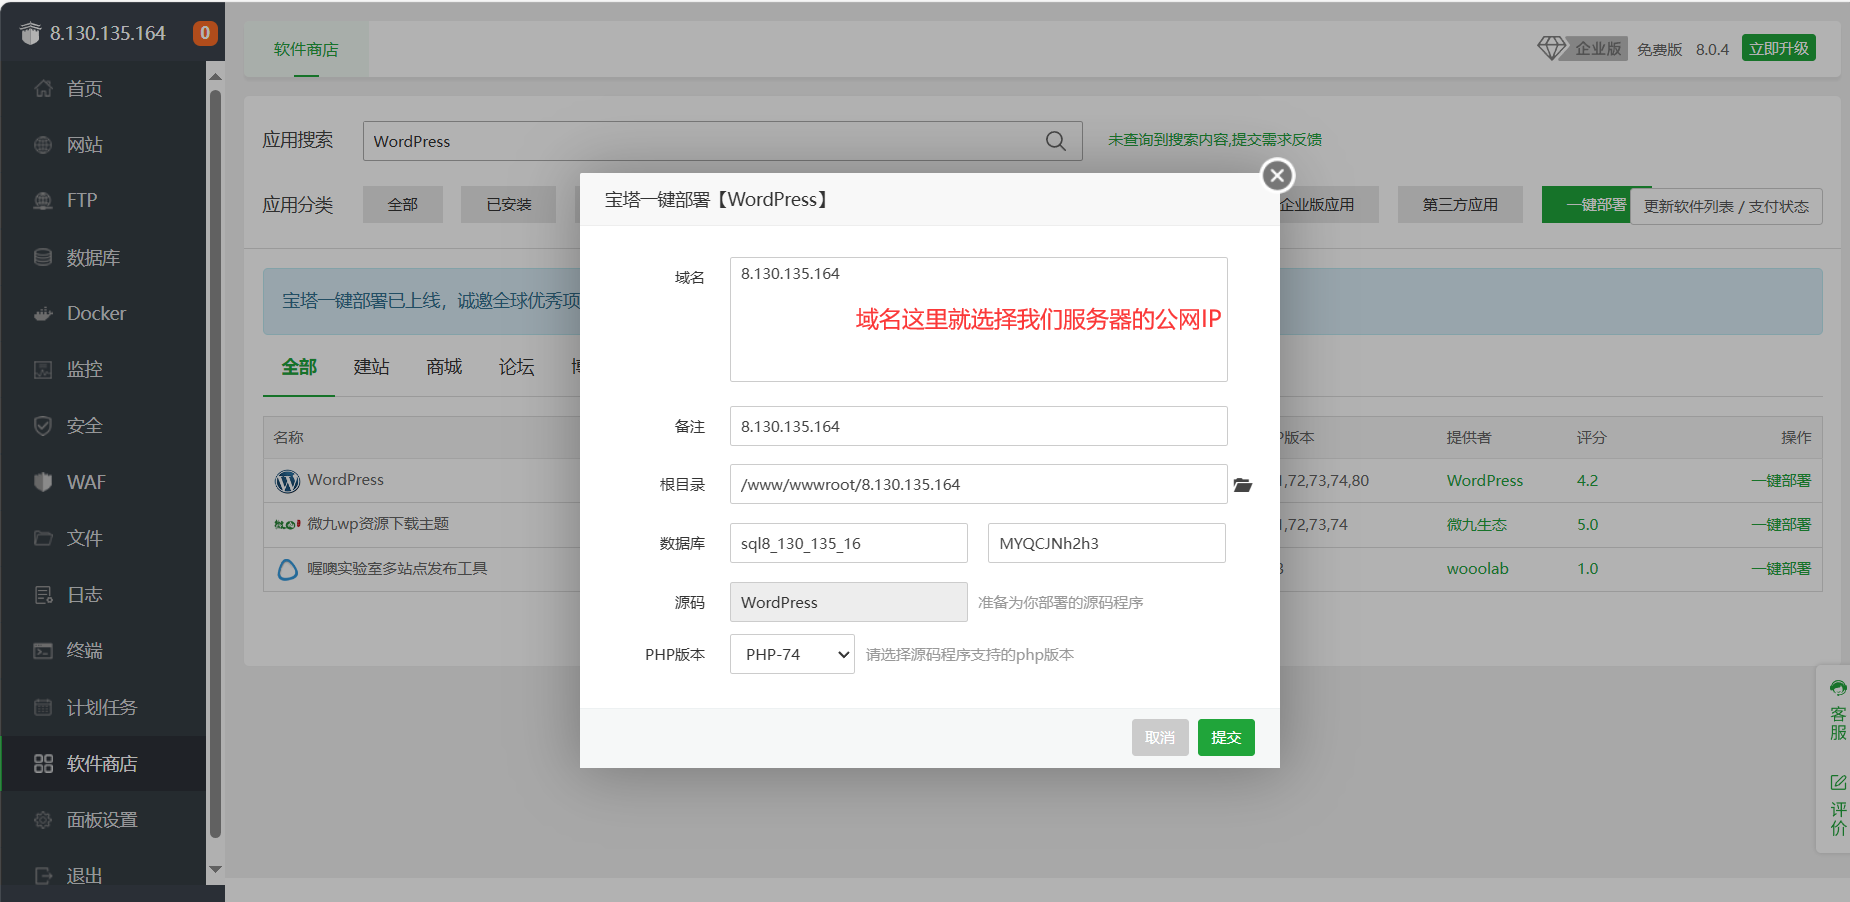Image resolution: width=1850 pixels, height=902 pixels.
Task: Click the search magnifier icon in 应用搜索
Action: (x=1056, y=141)
